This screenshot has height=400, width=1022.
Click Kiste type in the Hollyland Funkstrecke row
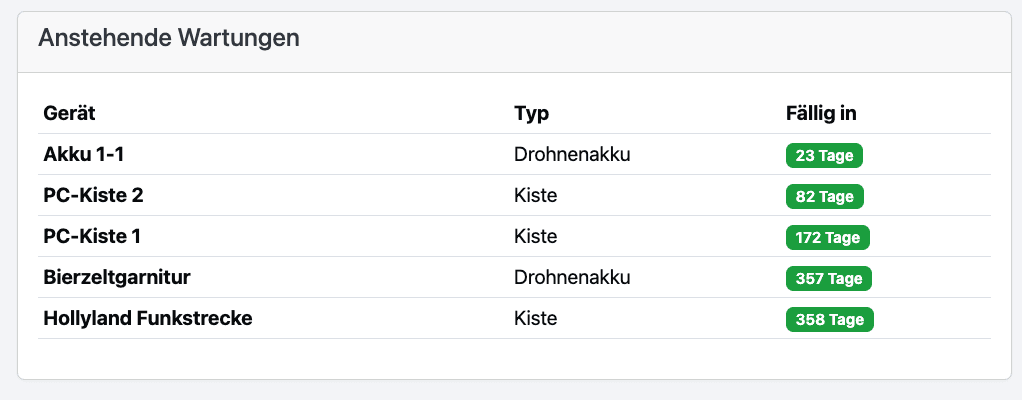tap(535, 319)
